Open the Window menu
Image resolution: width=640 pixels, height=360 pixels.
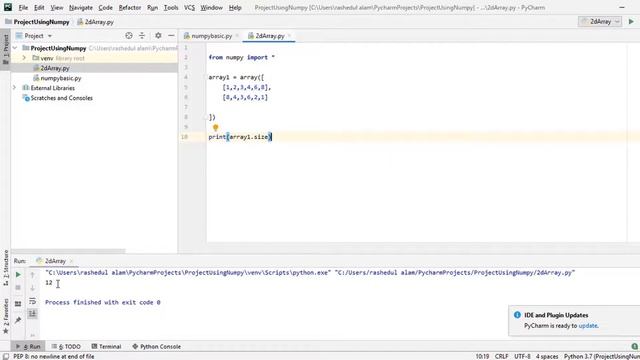click(x=211, y=8)
